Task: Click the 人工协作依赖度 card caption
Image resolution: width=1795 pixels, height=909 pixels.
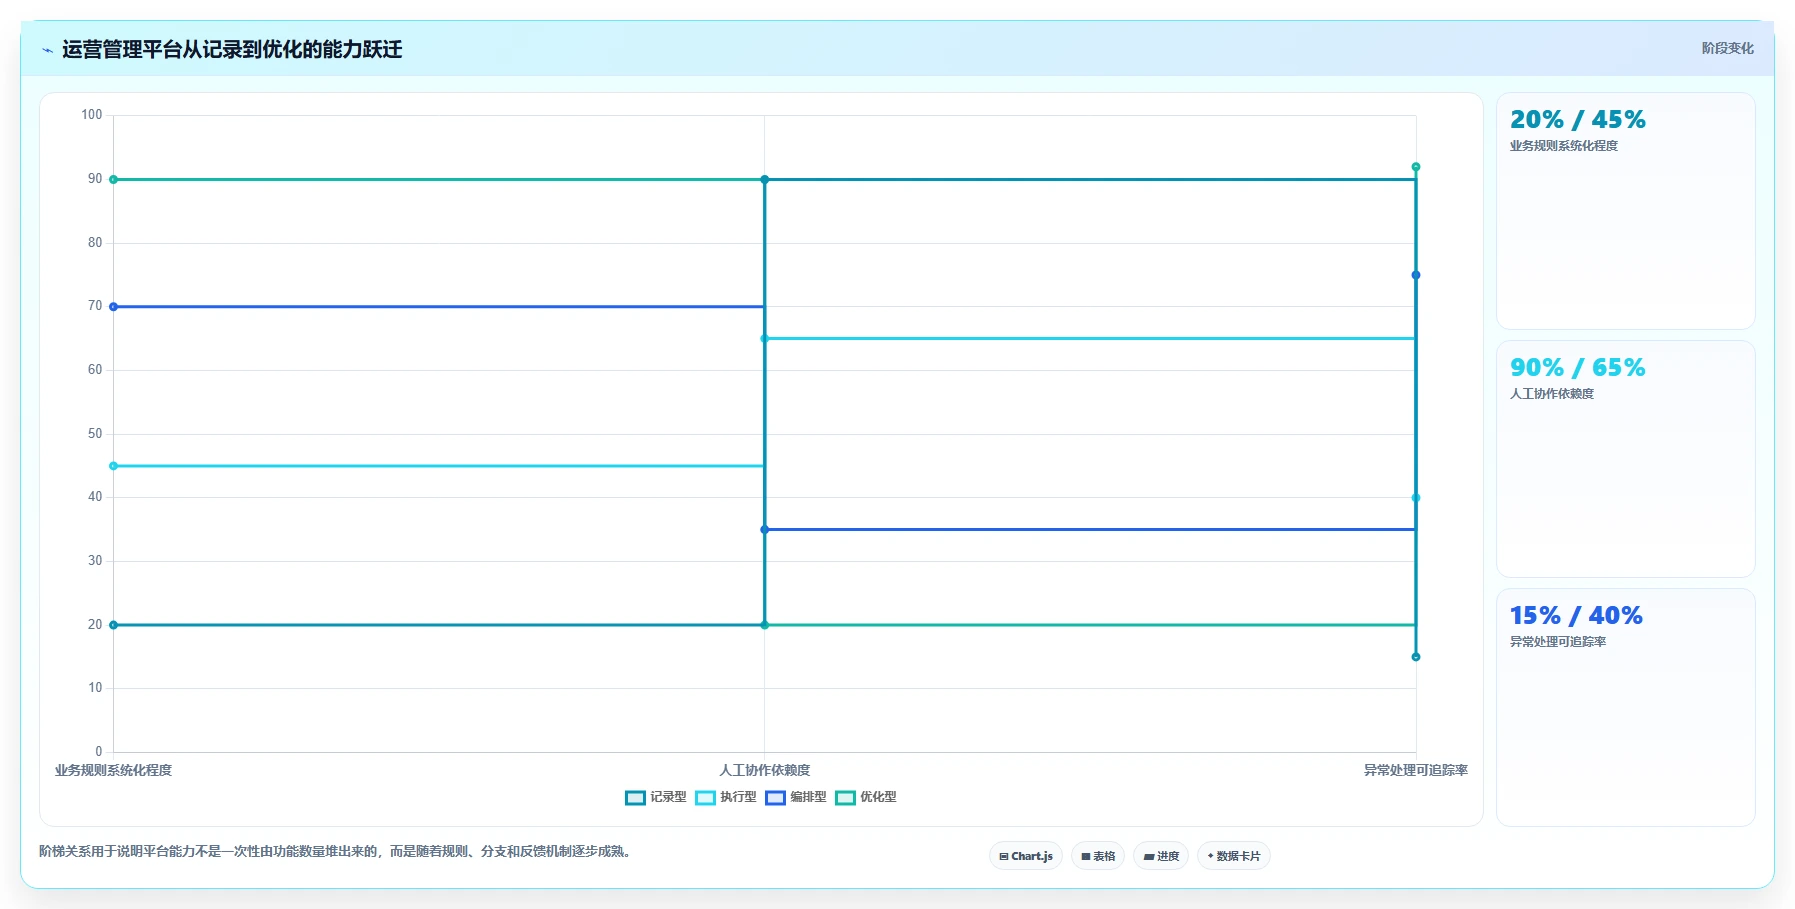Action: pyautogui.click(x=1552, y=394)
